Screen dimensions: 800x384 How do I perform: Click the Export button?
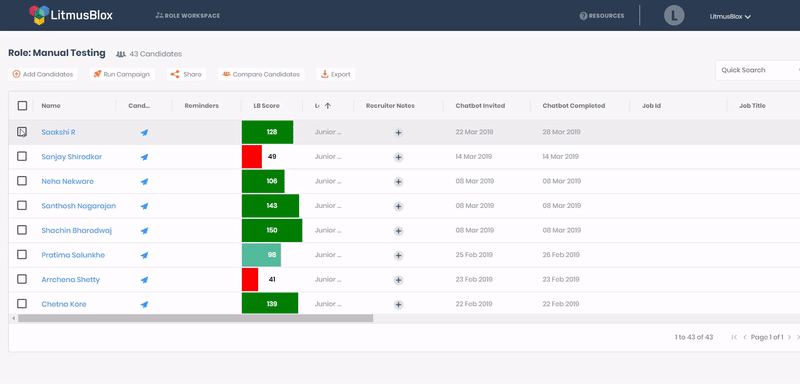tap(336, 74)
